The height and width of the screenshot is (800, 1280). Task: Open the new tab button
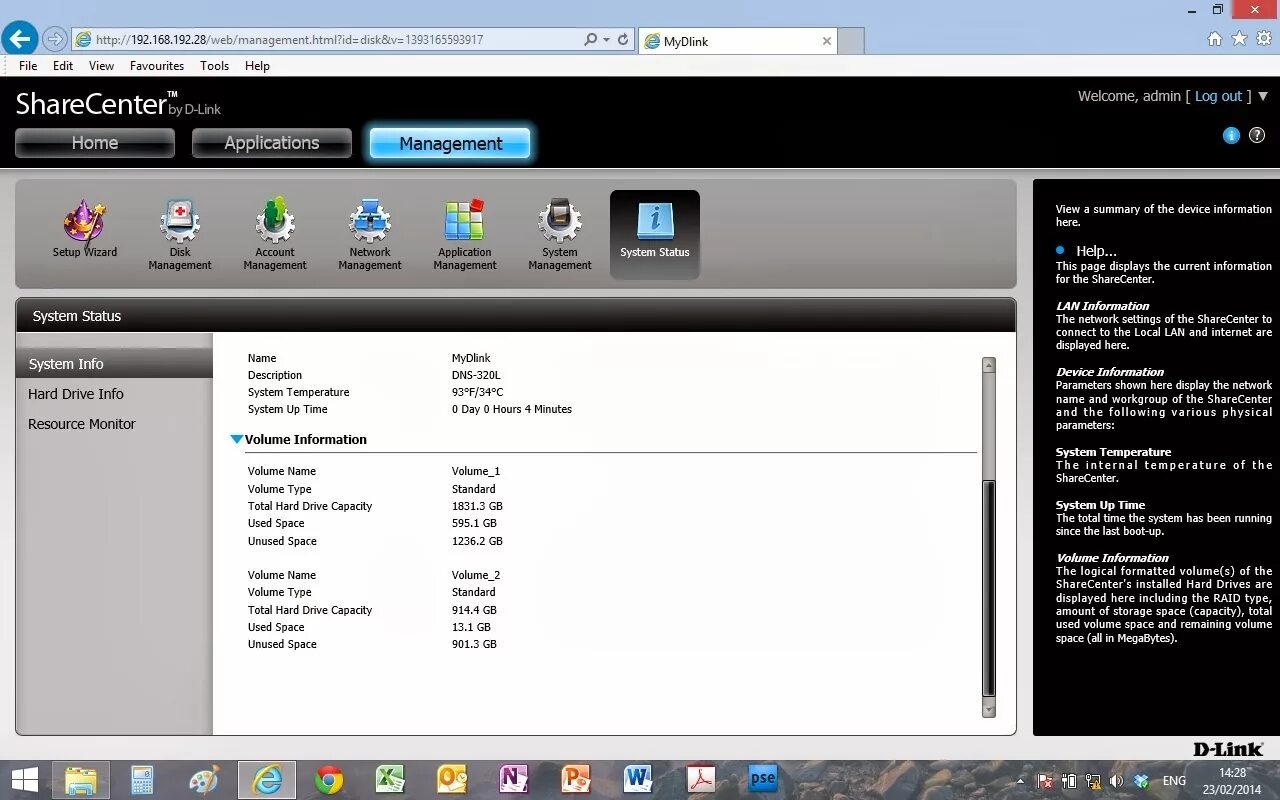coord(850,41)
